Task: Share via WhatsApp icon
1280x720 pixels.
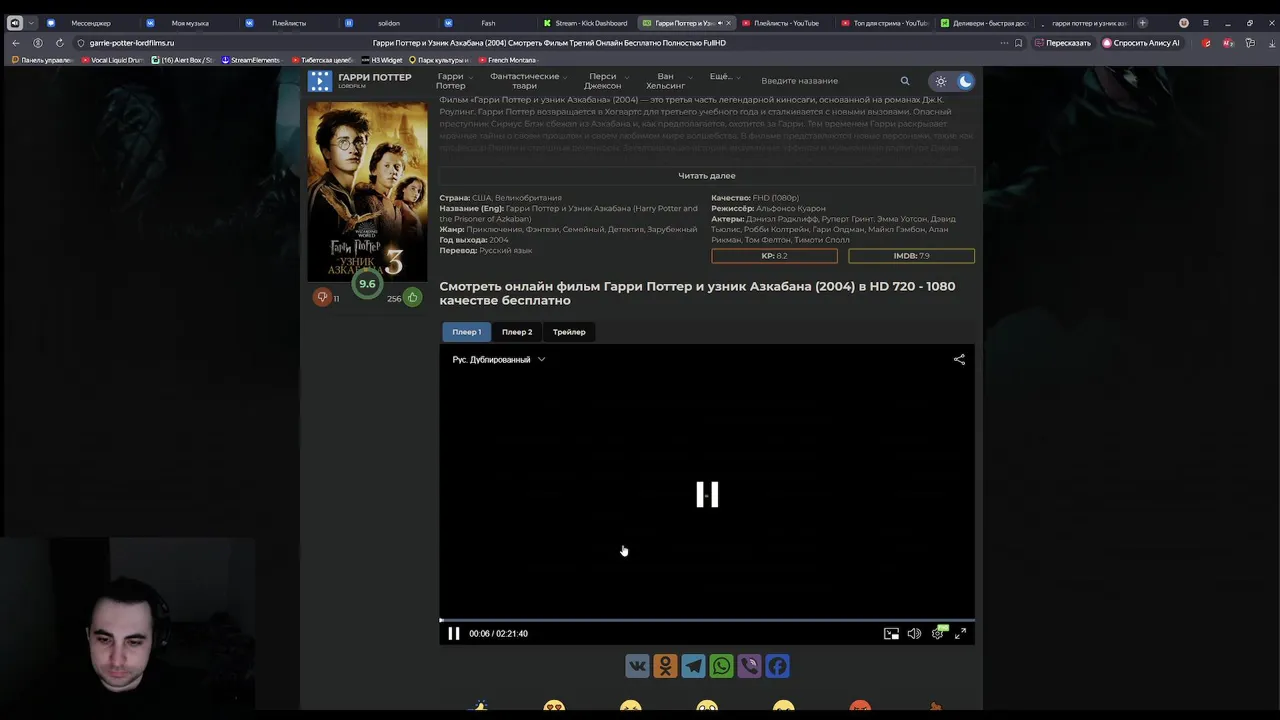Action: (x=721, y=665)
